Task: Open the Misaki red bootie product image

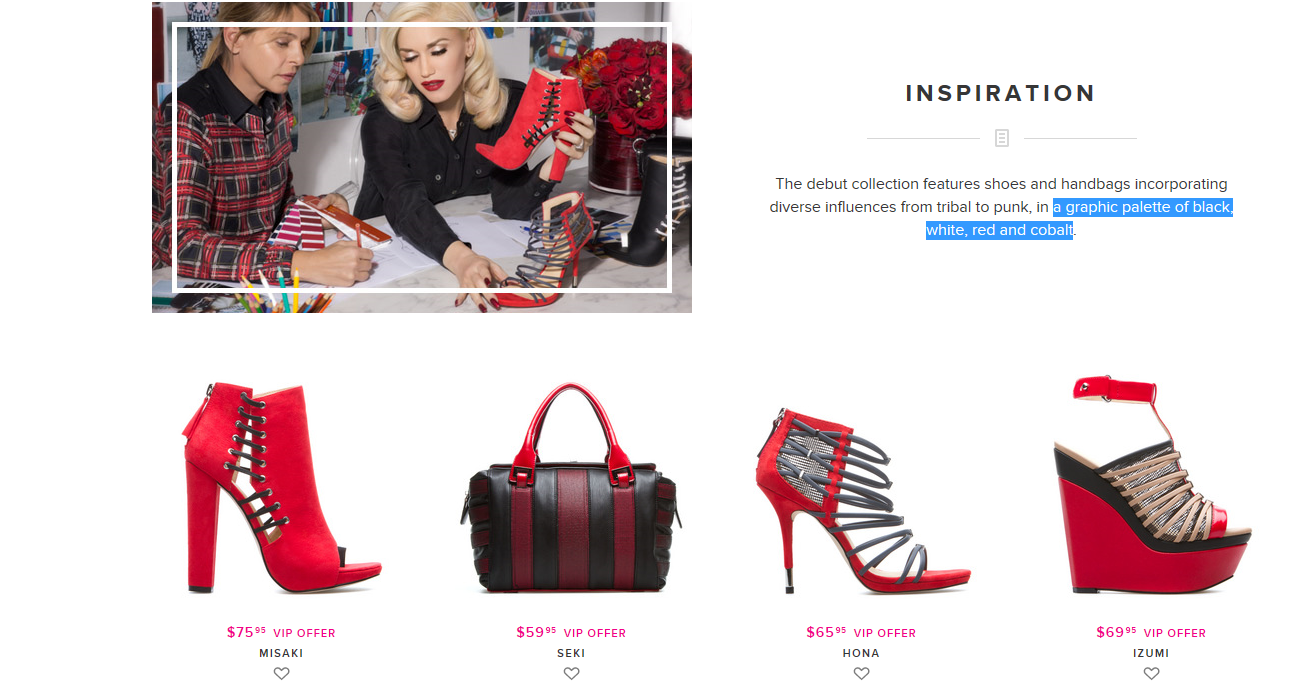Action: [x=282, y=489]
